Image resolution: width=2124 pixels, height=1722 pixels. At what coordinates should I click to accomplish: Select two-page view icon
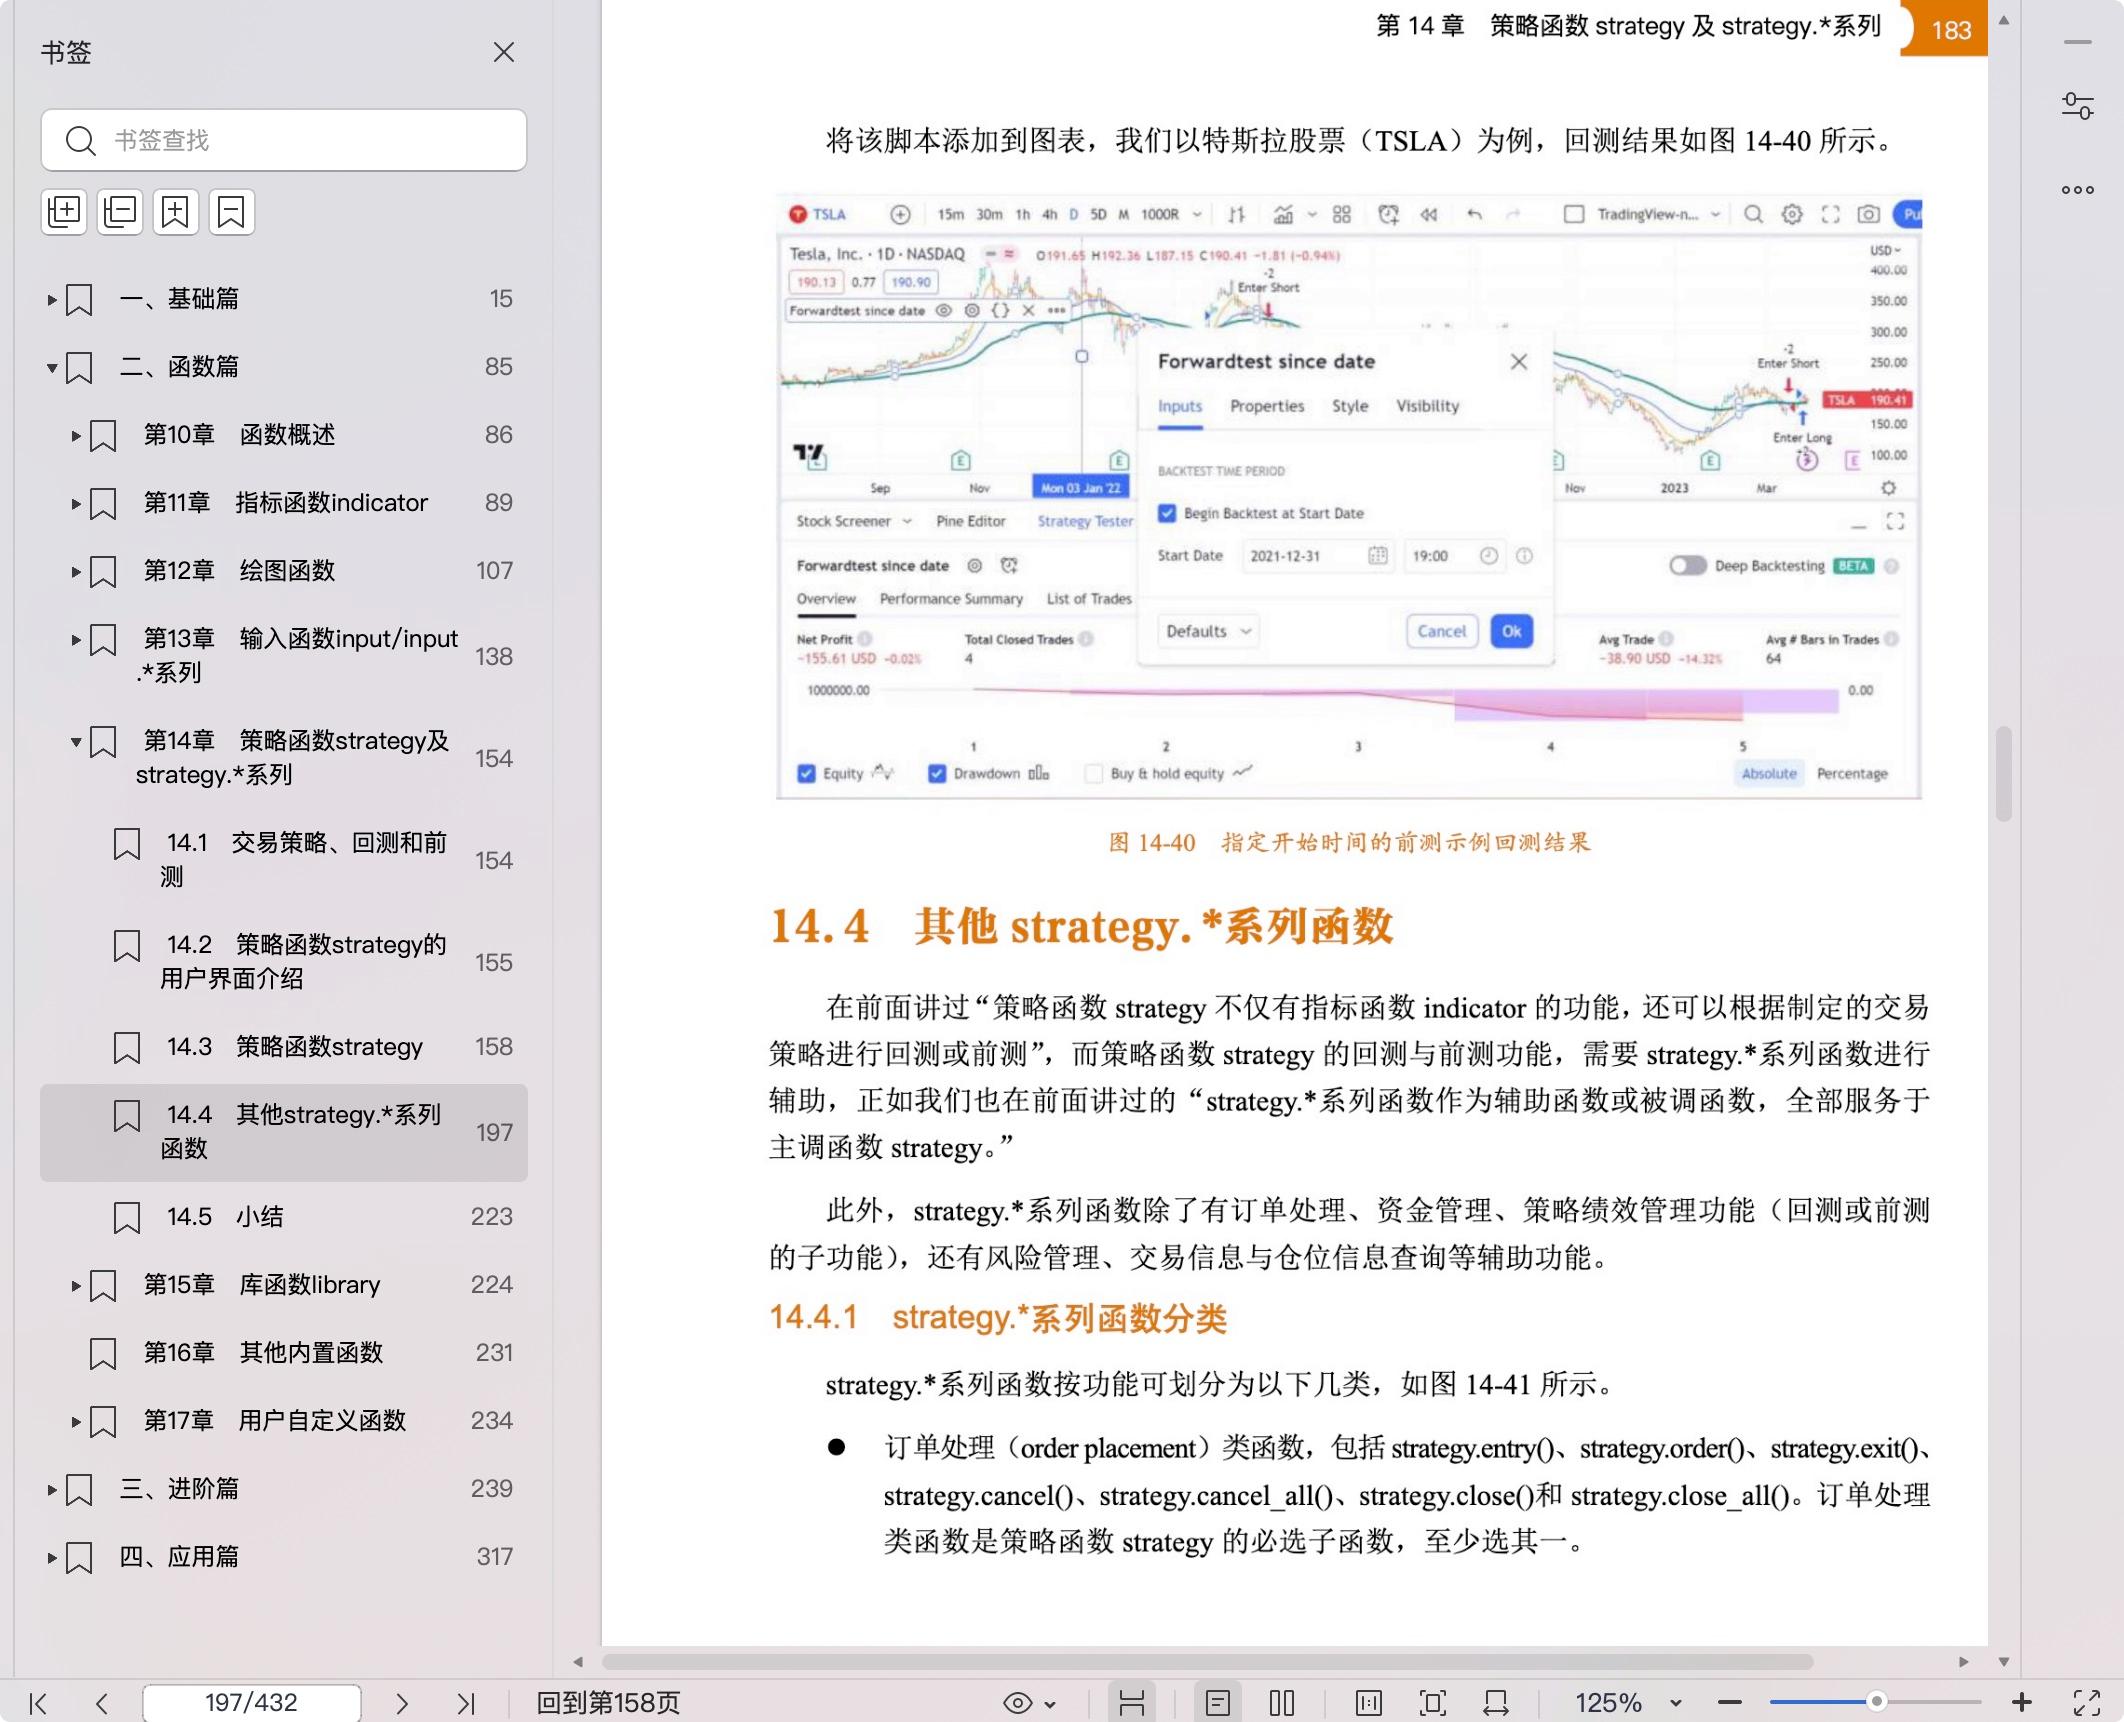coord(1282,1703)
